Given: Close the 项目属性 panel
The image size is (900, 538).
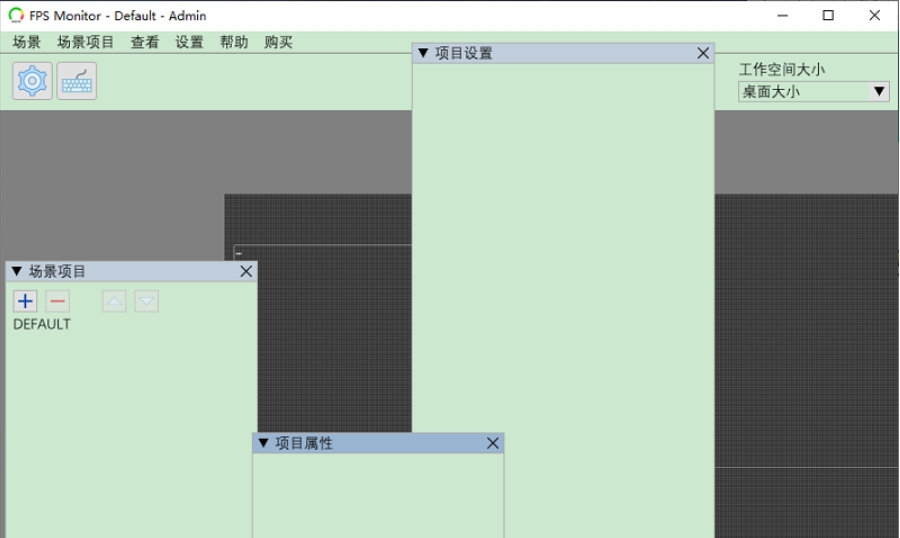Looking at the screenshot, I should point(493,443).
